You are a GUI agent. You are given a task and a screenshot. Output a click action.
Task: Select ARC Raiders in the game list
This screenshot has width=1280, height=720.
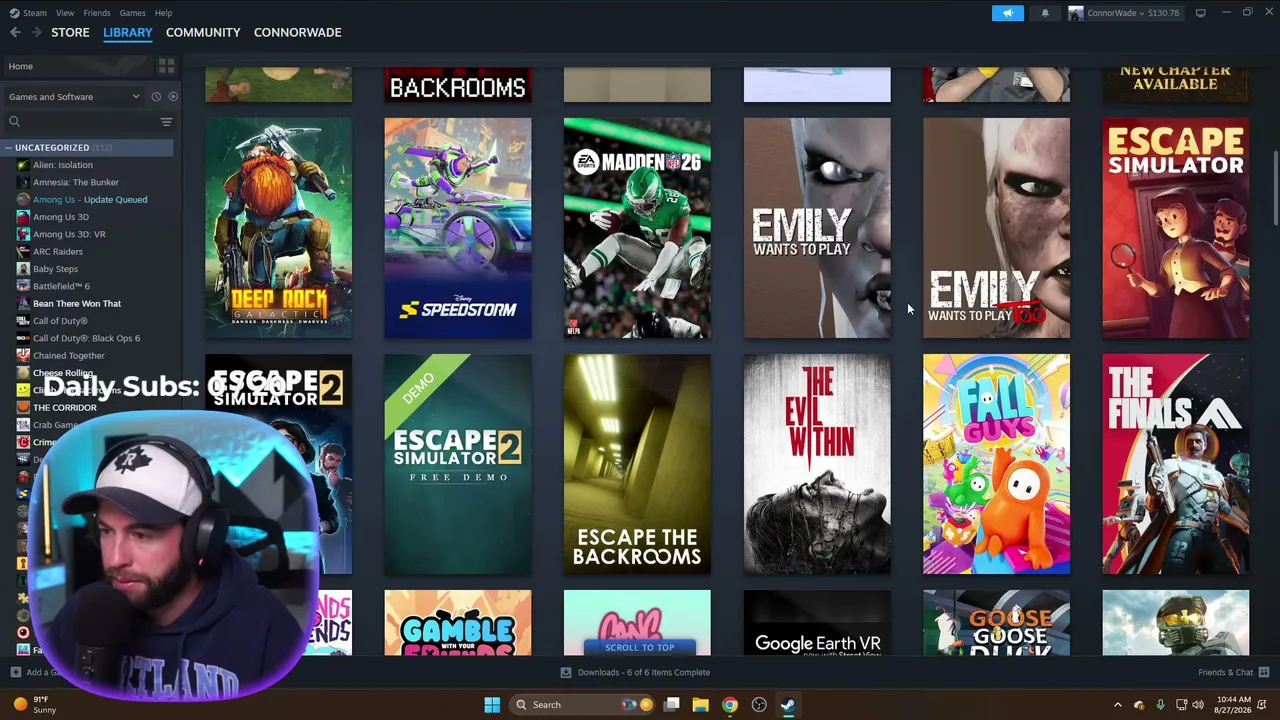tap(58, 252)
